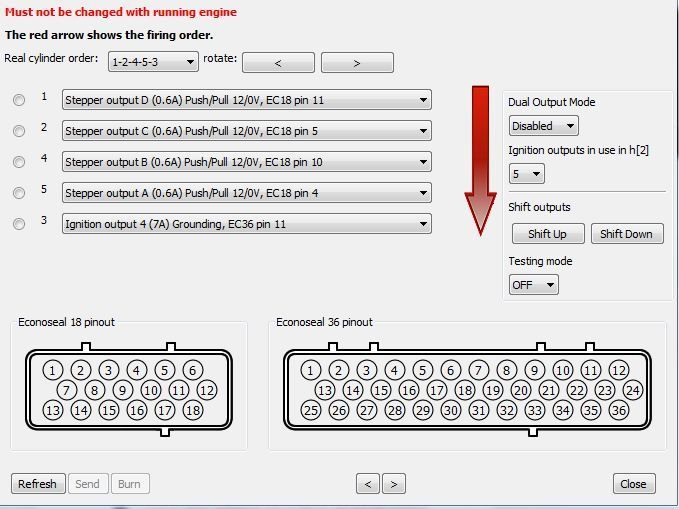
Task: Click the 'Dual Output Mode' label
Action: tap(552, 102)
